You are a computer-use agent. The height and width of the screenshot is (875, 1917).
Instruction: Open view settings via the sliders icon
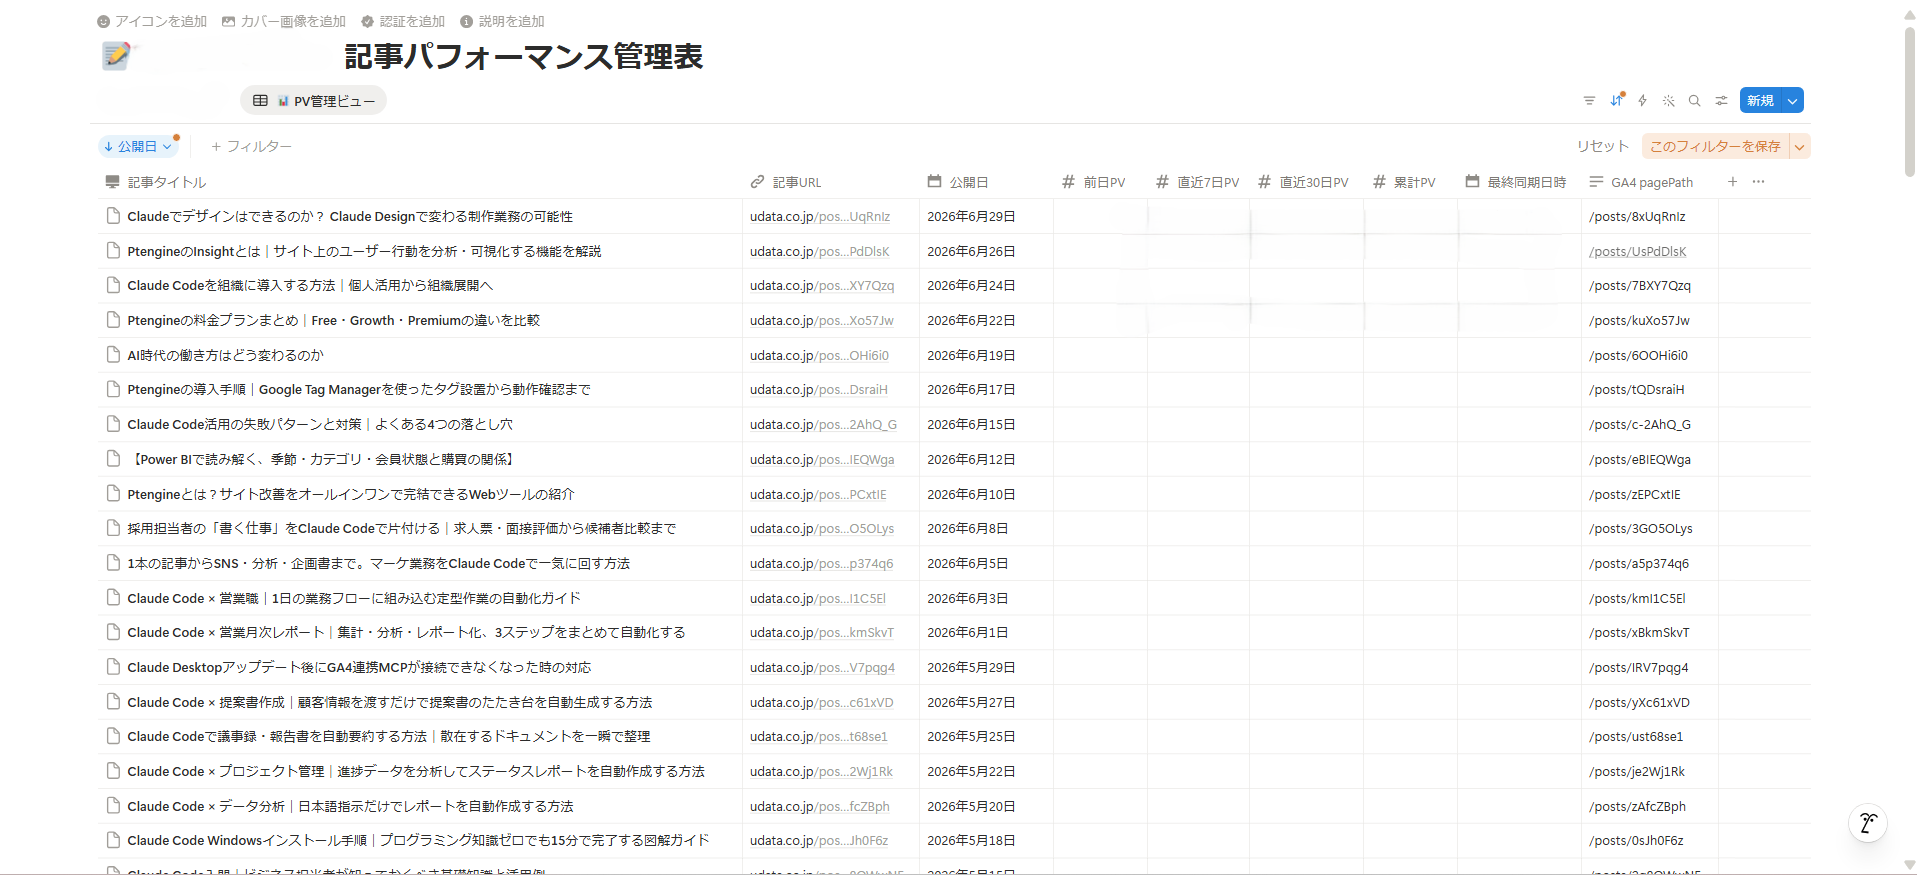1721,101
